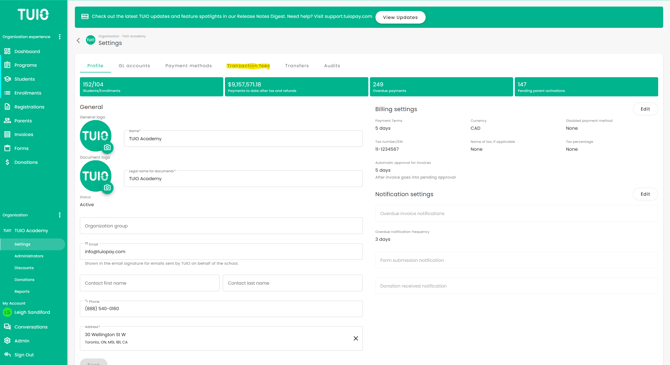Image resolution: width=670 pixels, height=365 pixels.
Task: Click the Donation received notification field
Action: click(516, 286)
